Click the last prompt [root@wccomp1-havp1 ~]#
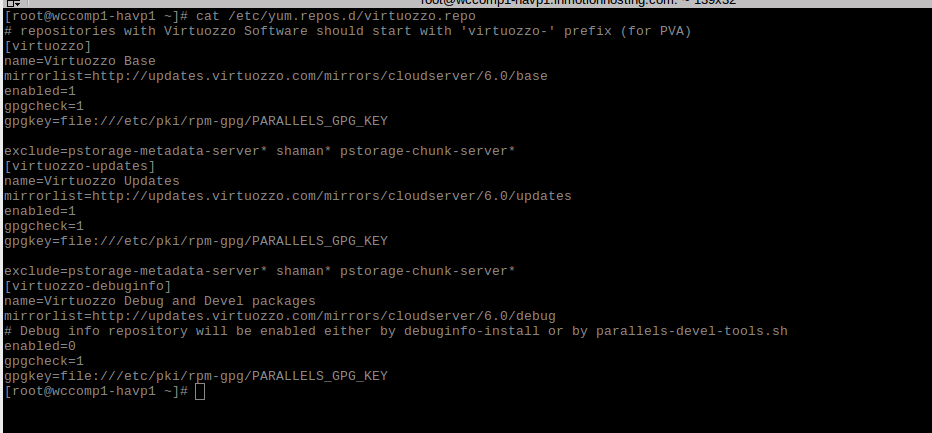The width and height of the screenshot is (932, 433). point(96,391)
